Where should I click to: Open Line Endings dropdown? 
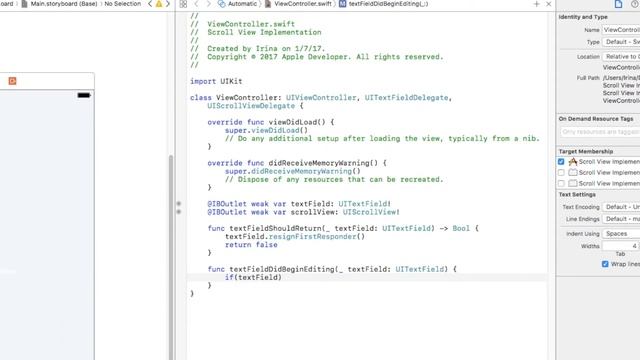pos(621,219)
